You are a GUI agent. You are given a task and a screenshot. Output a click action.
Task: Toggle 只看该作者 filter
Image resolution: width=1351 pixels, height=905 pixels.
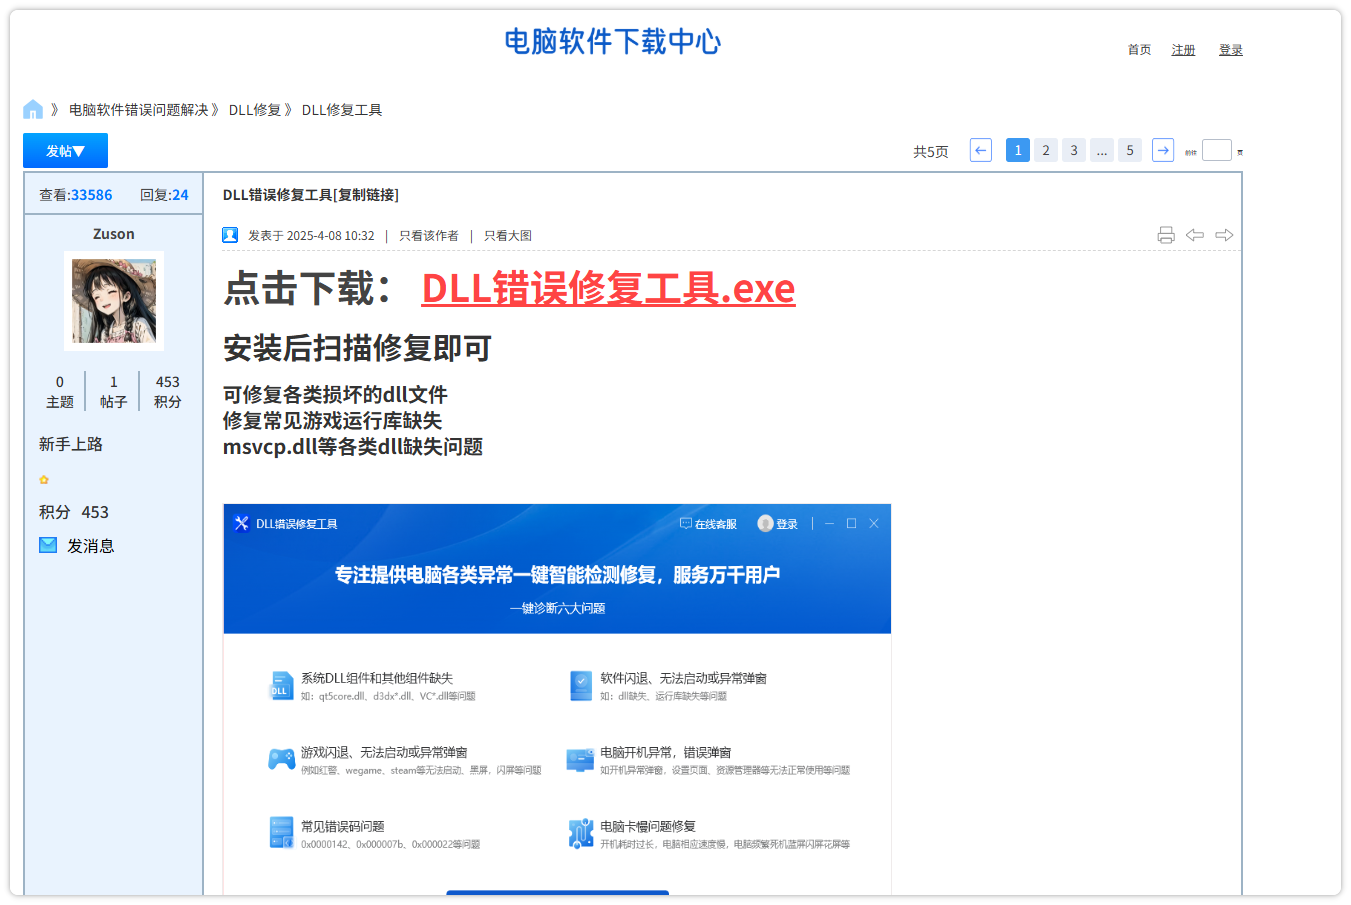(x=428, y=236)
